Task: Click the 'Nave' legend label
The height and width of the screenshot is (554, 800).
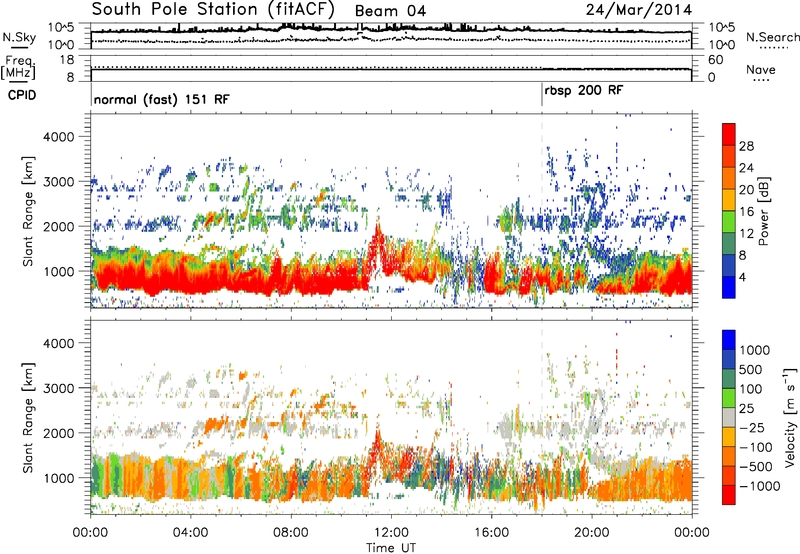Action: (761, 69)
